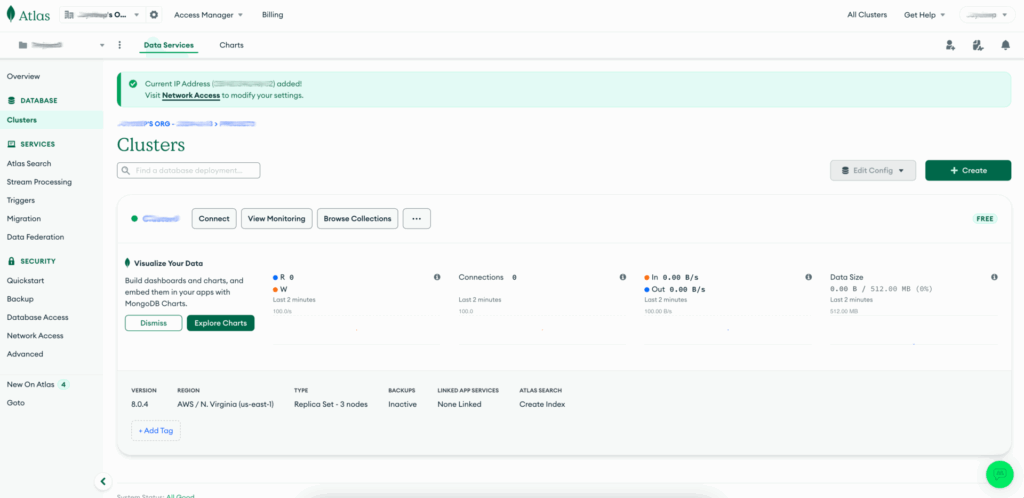
Task: Click None Linked app services
Action: 459,404
